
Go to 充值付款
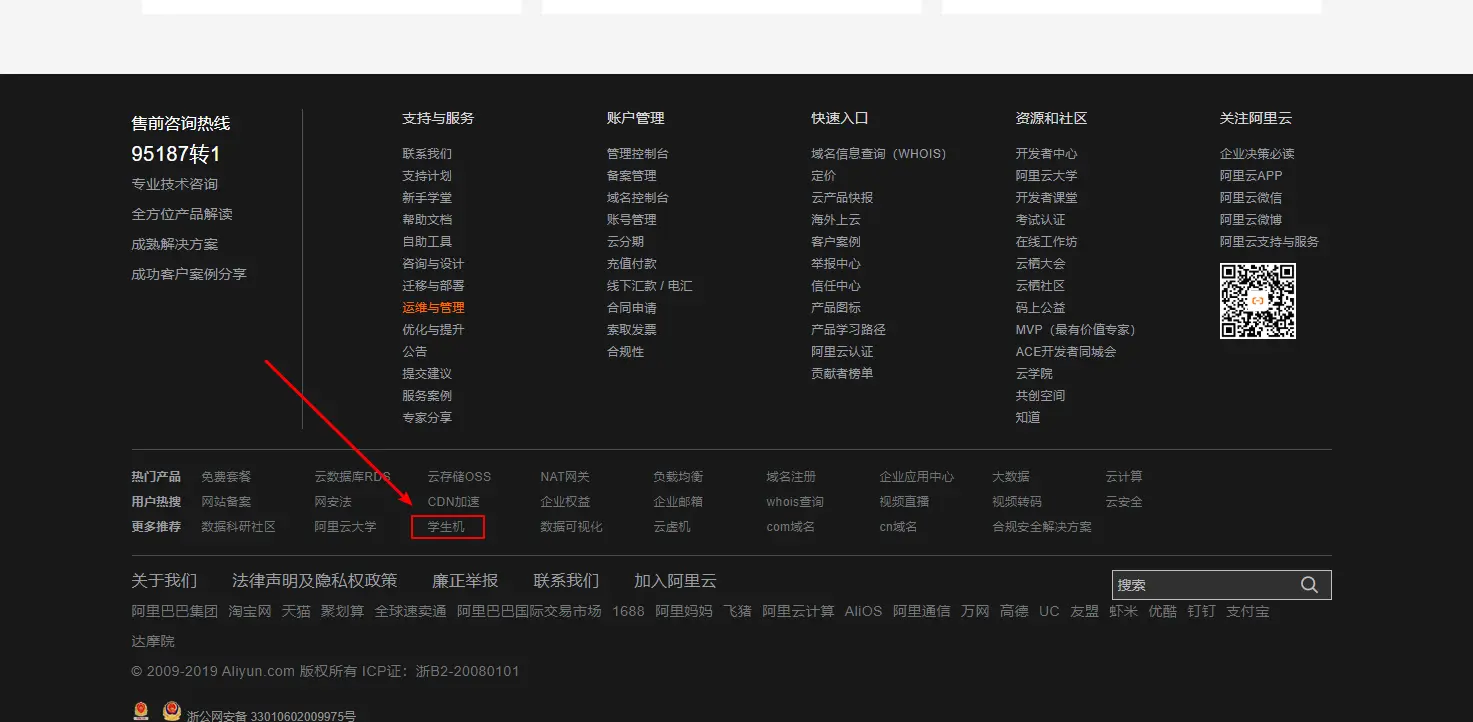pyautogui.click(x=632, y=264)
